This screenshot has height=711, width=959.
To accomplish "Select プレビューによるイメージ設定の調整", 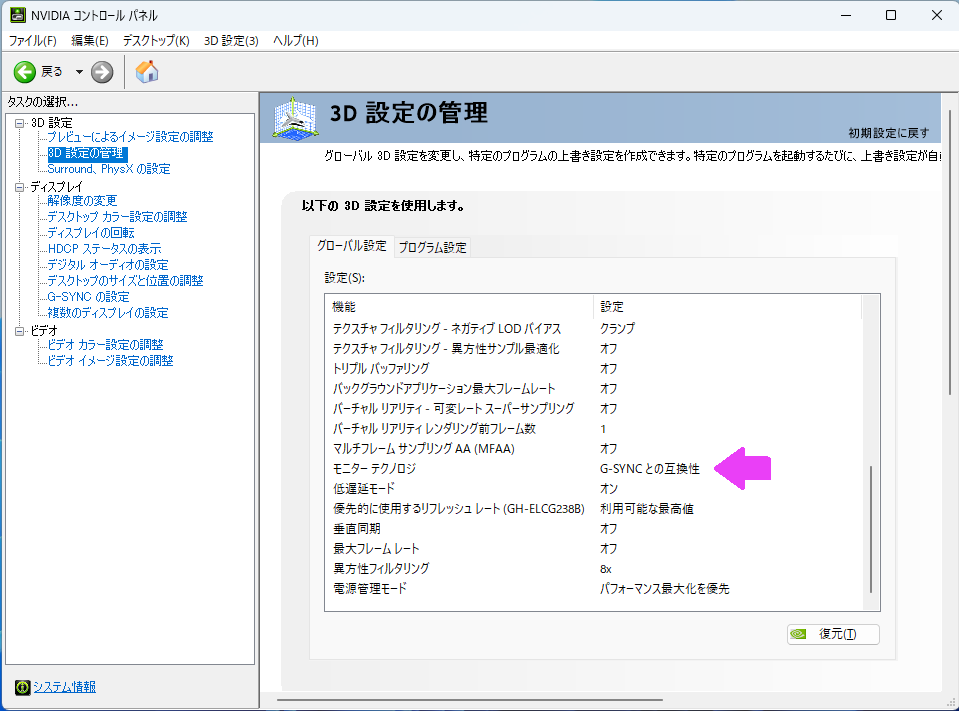I will [x=130, y=137].
